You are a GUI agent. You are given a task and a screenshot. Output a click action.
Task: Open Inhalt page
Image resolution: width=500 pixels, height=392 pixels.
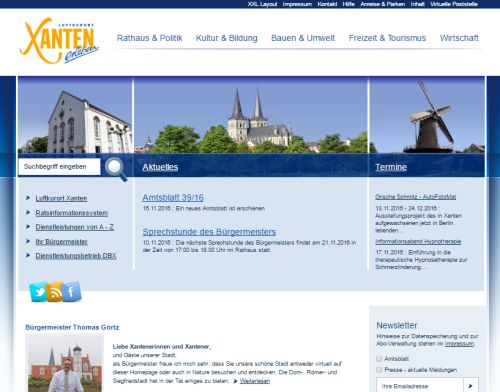[418, 4]
